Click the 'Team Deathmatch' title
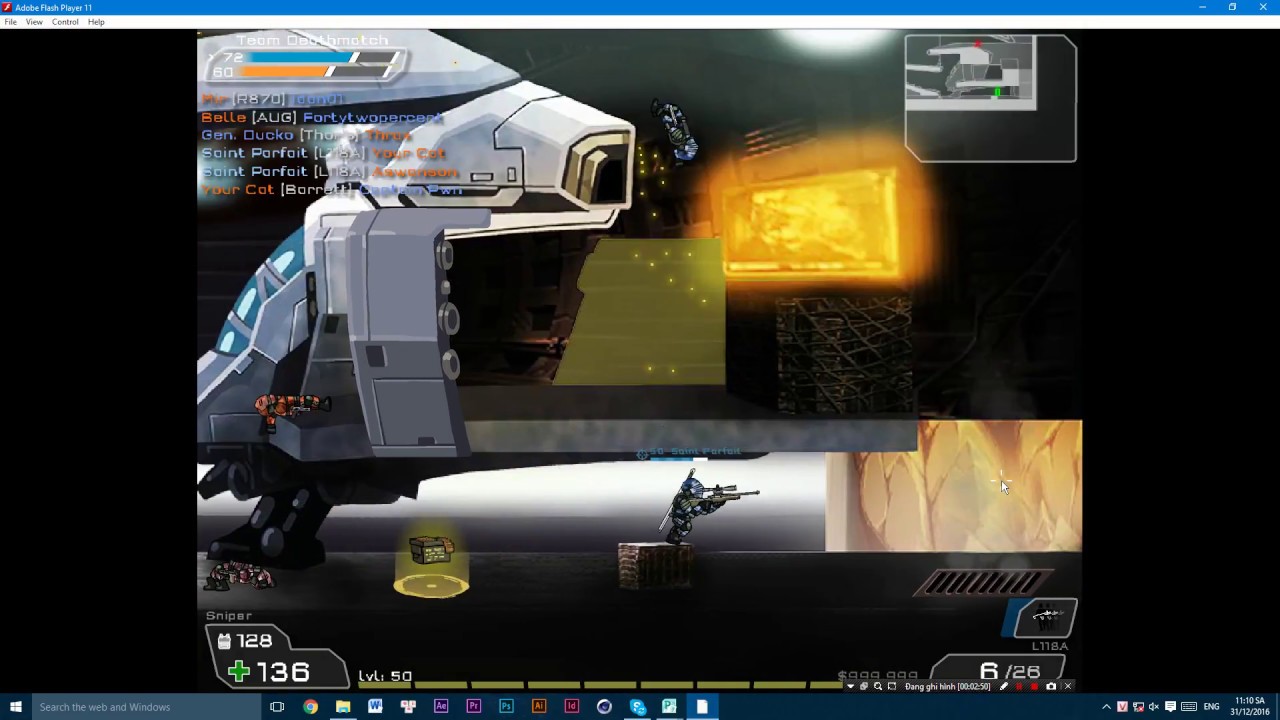Image resolution: width=1280 pixels, height=720 pixels. (x=311, y=40)
